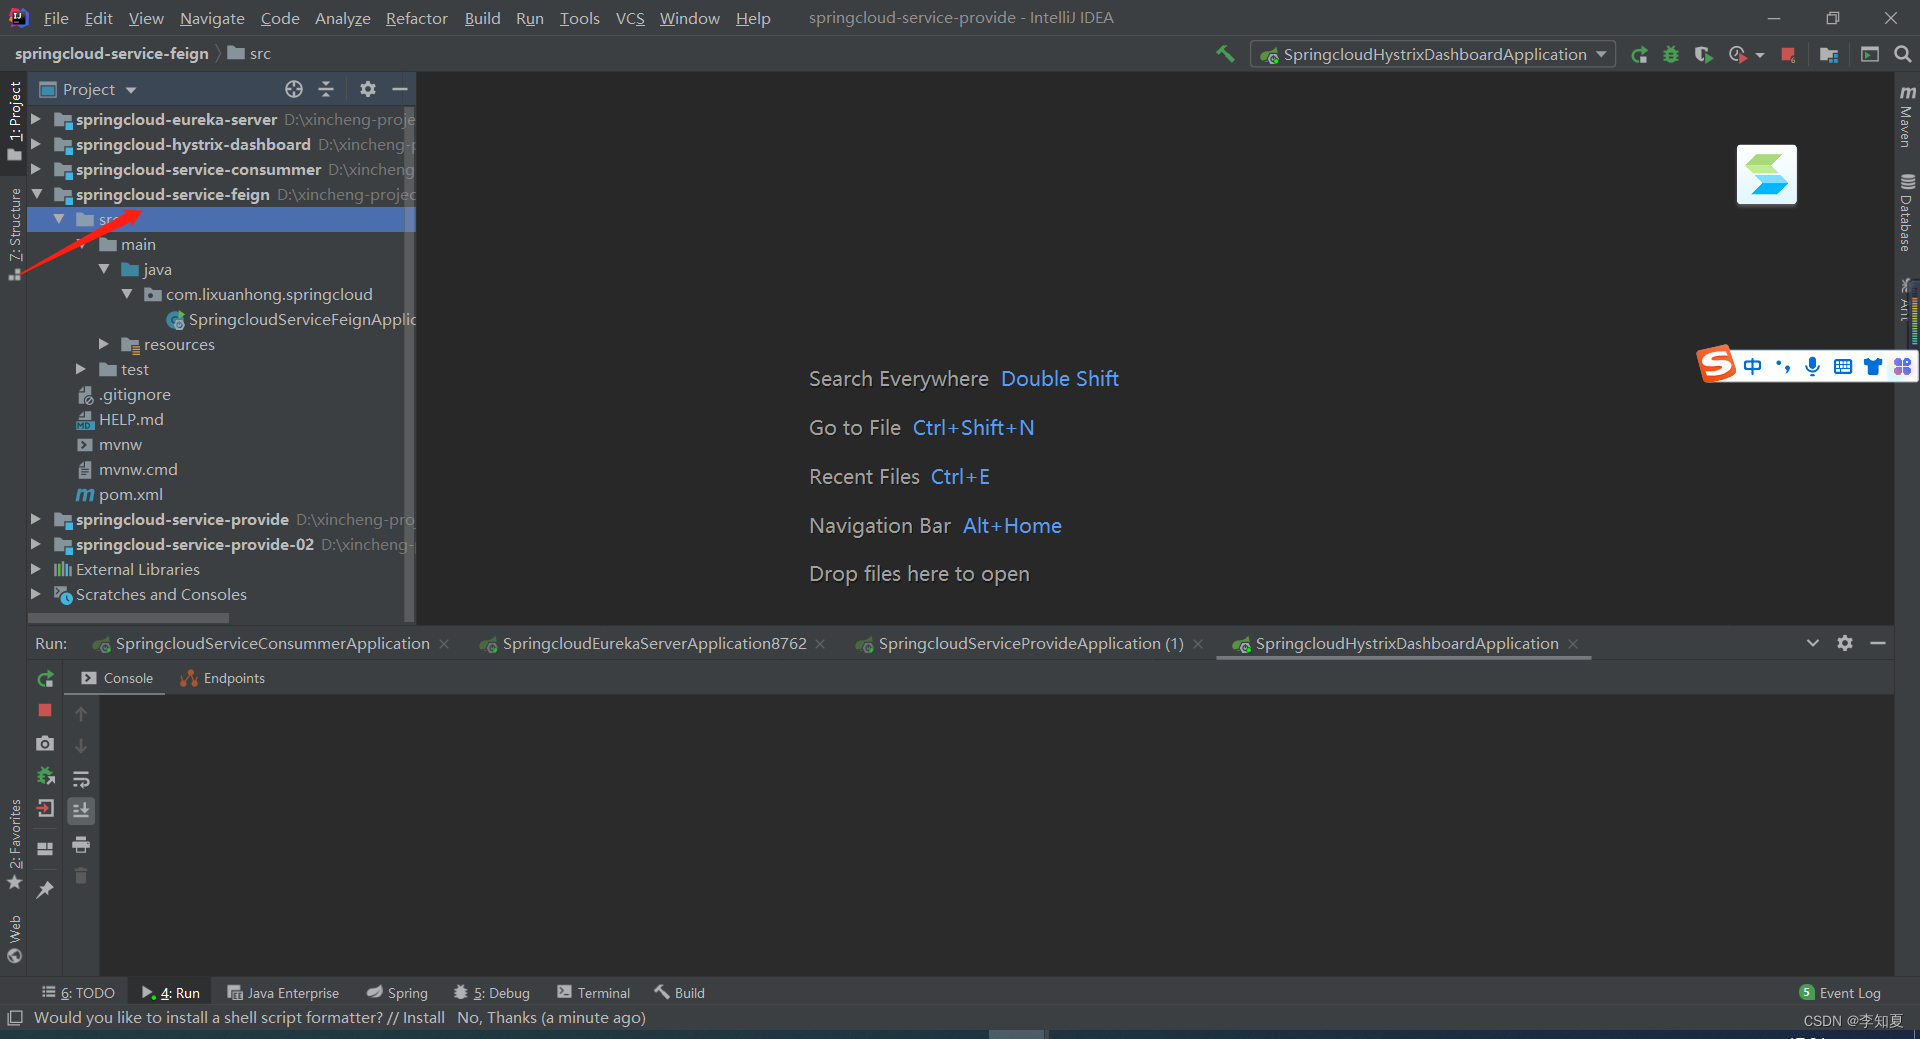
Task: Open the Database tool window
Action: coord(1906,213)
